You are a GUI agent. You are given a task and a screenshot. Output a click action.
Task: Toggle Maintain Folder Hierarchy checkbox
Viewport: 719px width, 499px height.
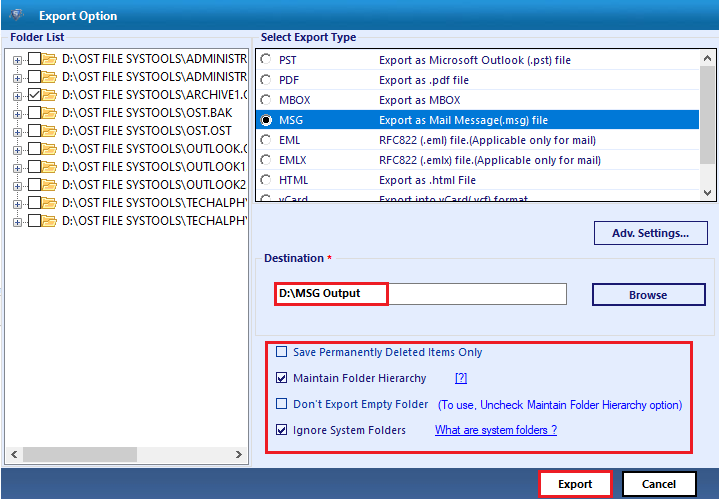click(282, 378)
